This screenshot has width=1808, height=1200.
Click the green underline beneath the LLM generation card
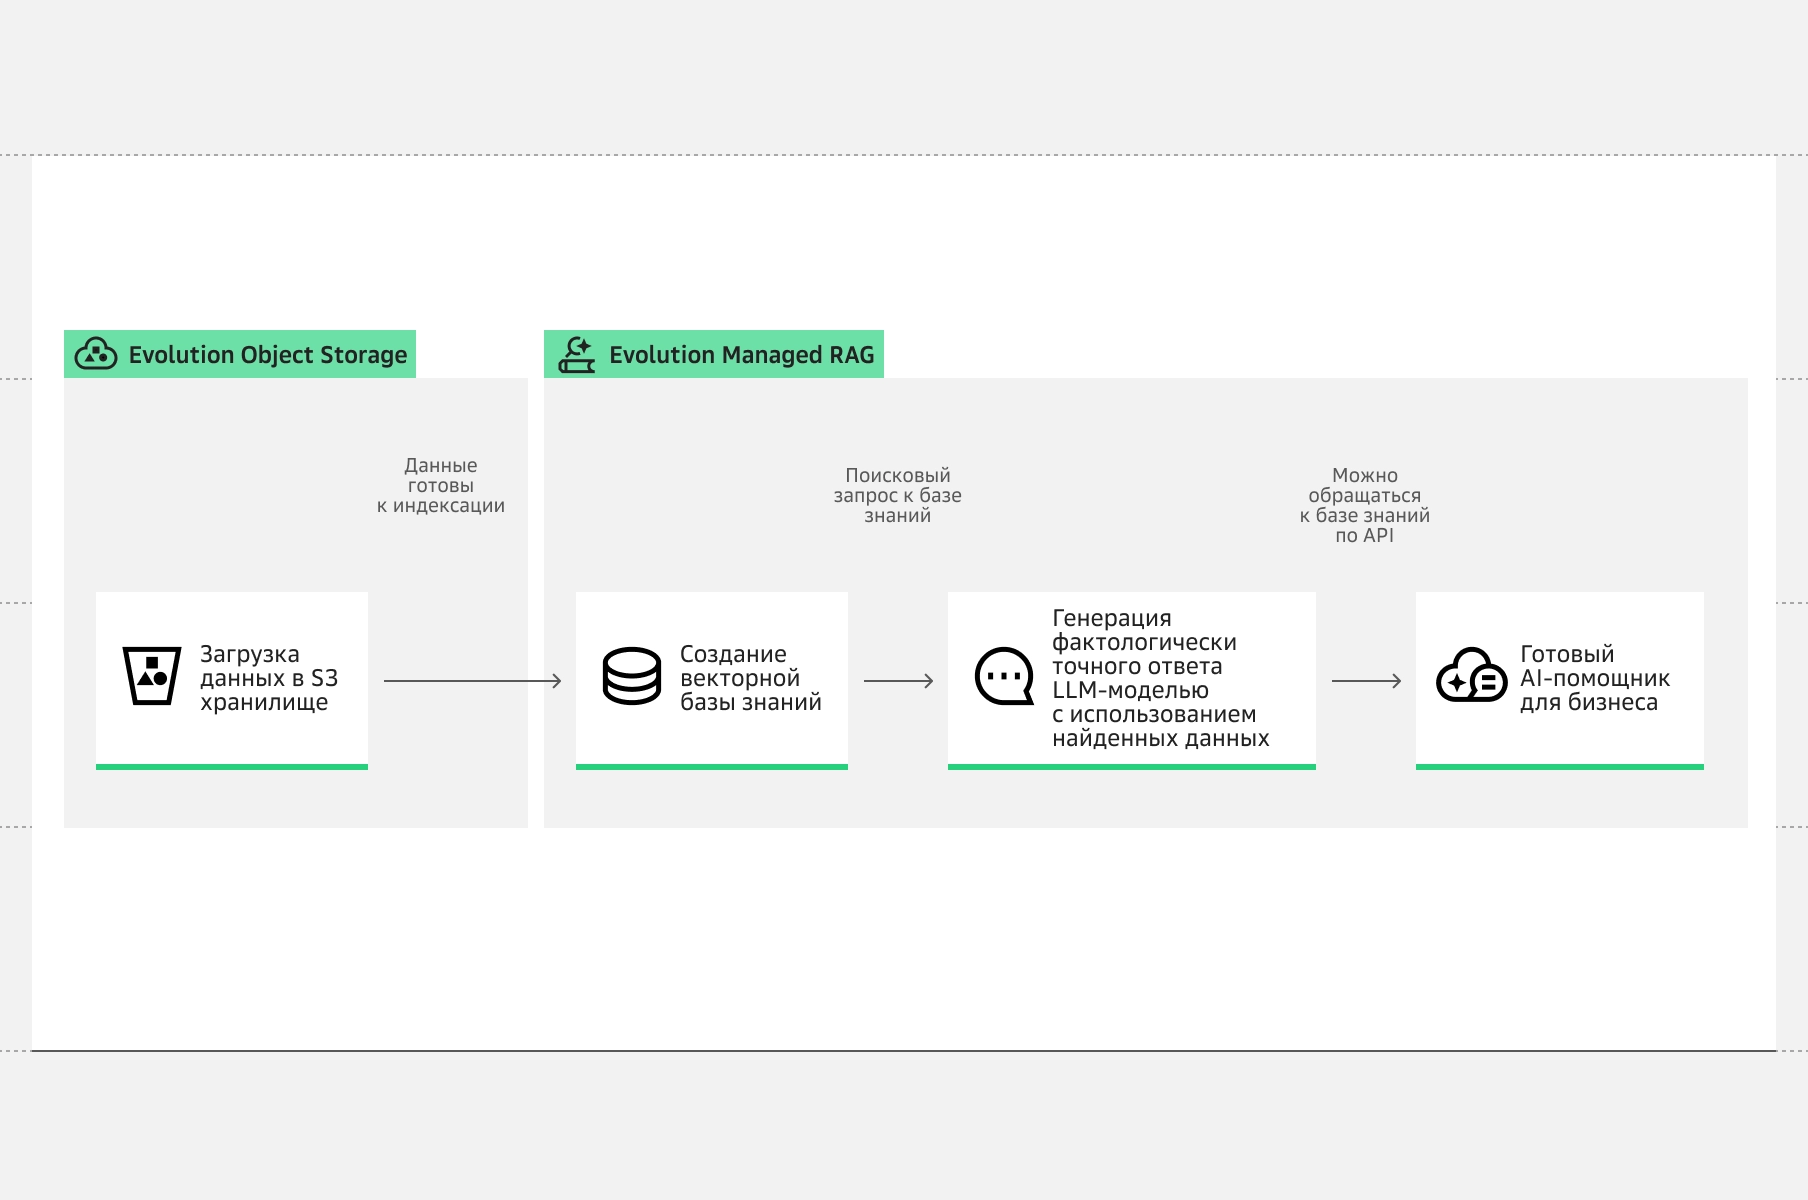pyautogui.click(x=1131, y=767)
